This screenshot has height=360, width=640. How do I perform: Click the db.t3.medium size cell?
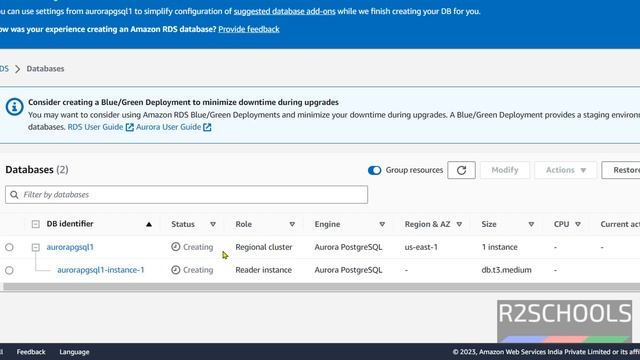click(x=506, y=270)
